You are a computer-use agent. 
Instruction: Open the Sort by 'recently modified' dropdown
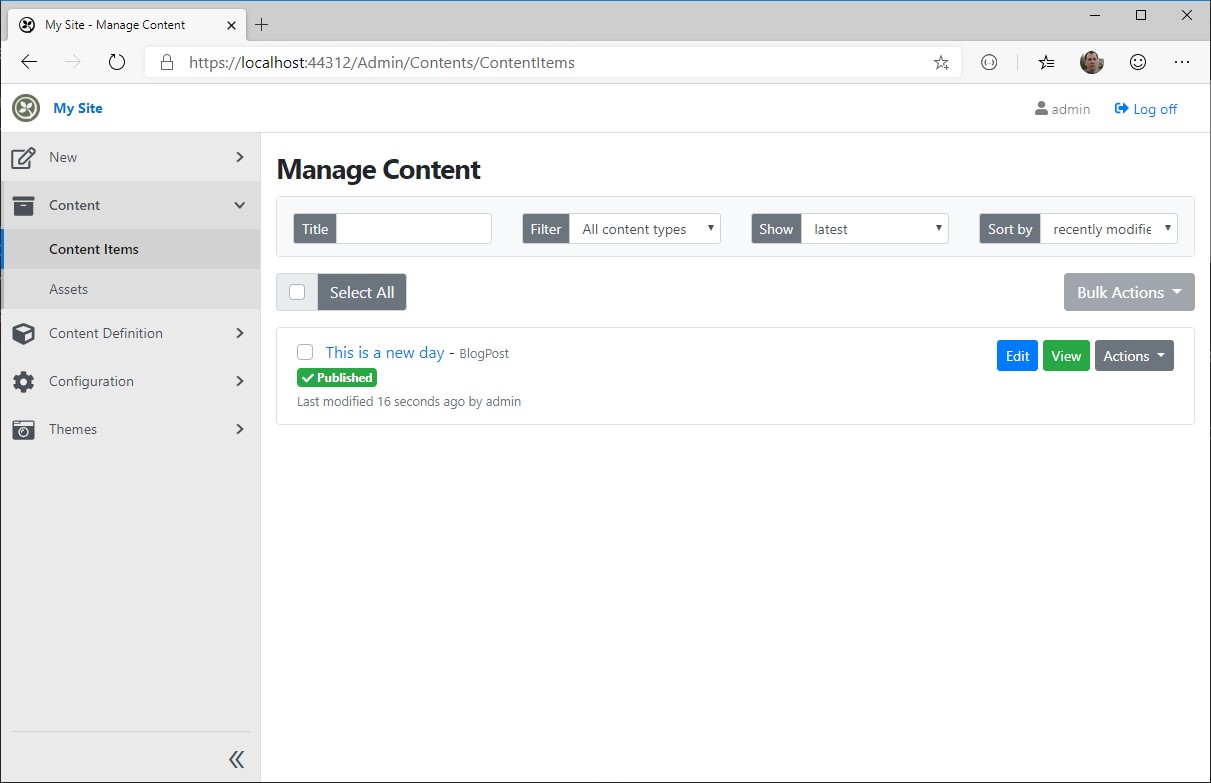click(1108, 228)
